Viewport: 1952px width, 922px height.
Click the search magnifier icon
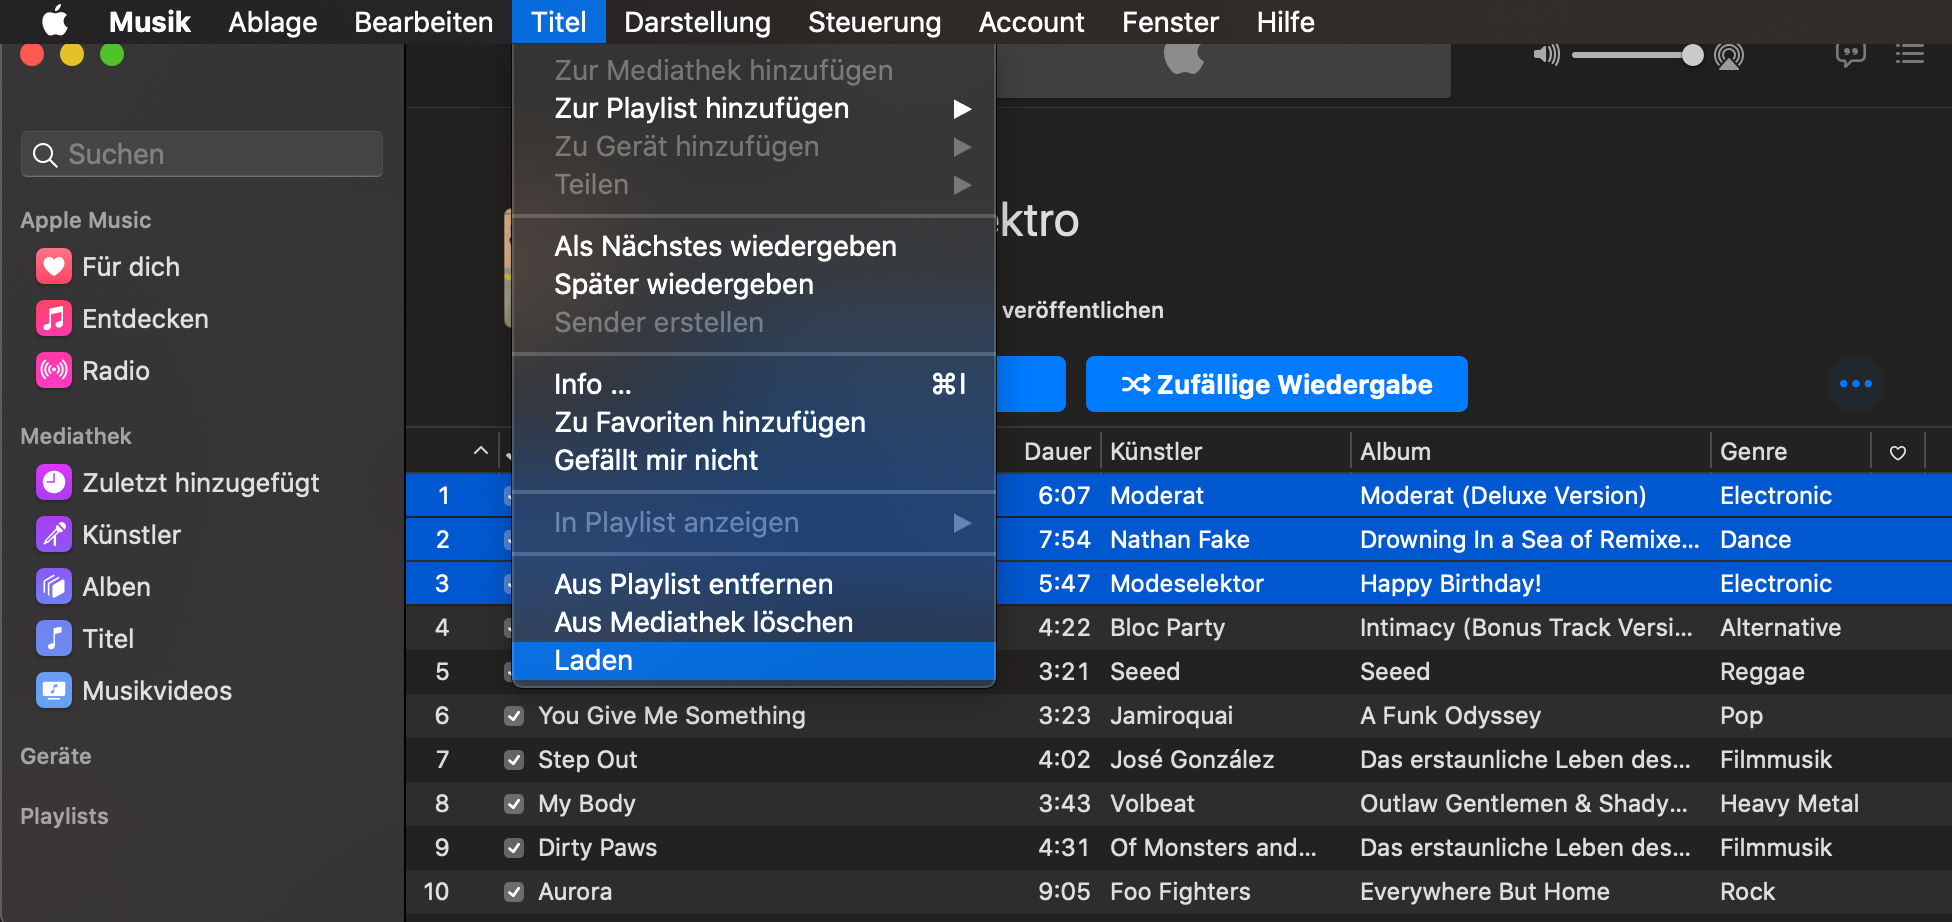pos(45,155)
